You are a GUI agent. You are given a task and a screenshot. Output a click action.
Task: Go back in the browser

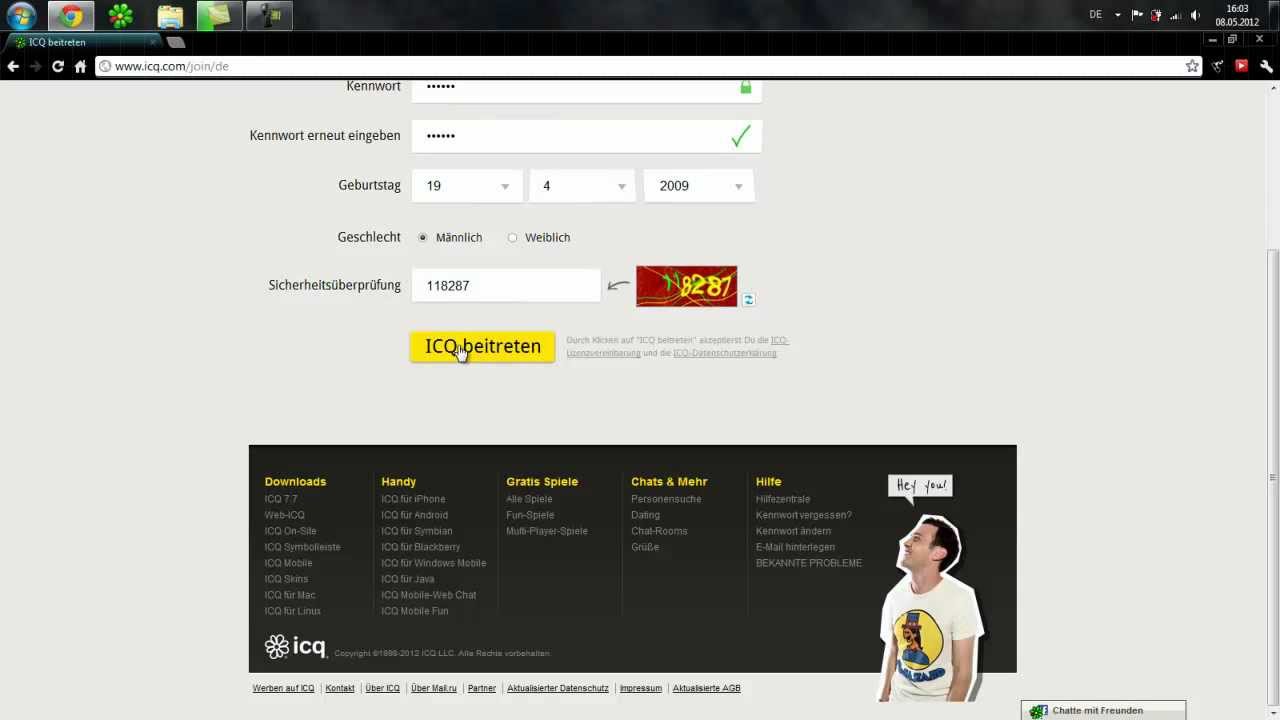13,66
